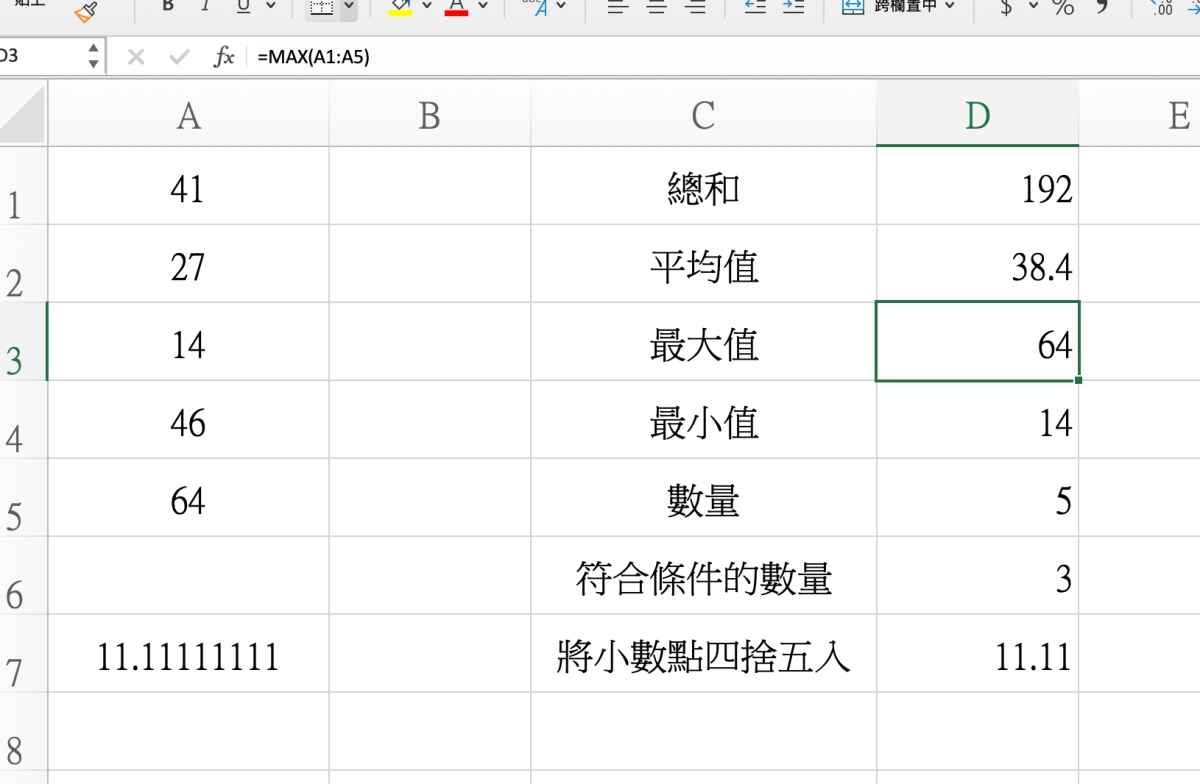Select cell D5 showing 5
Viewport: 1200px width, 784px height.
[x=978, y=498]
